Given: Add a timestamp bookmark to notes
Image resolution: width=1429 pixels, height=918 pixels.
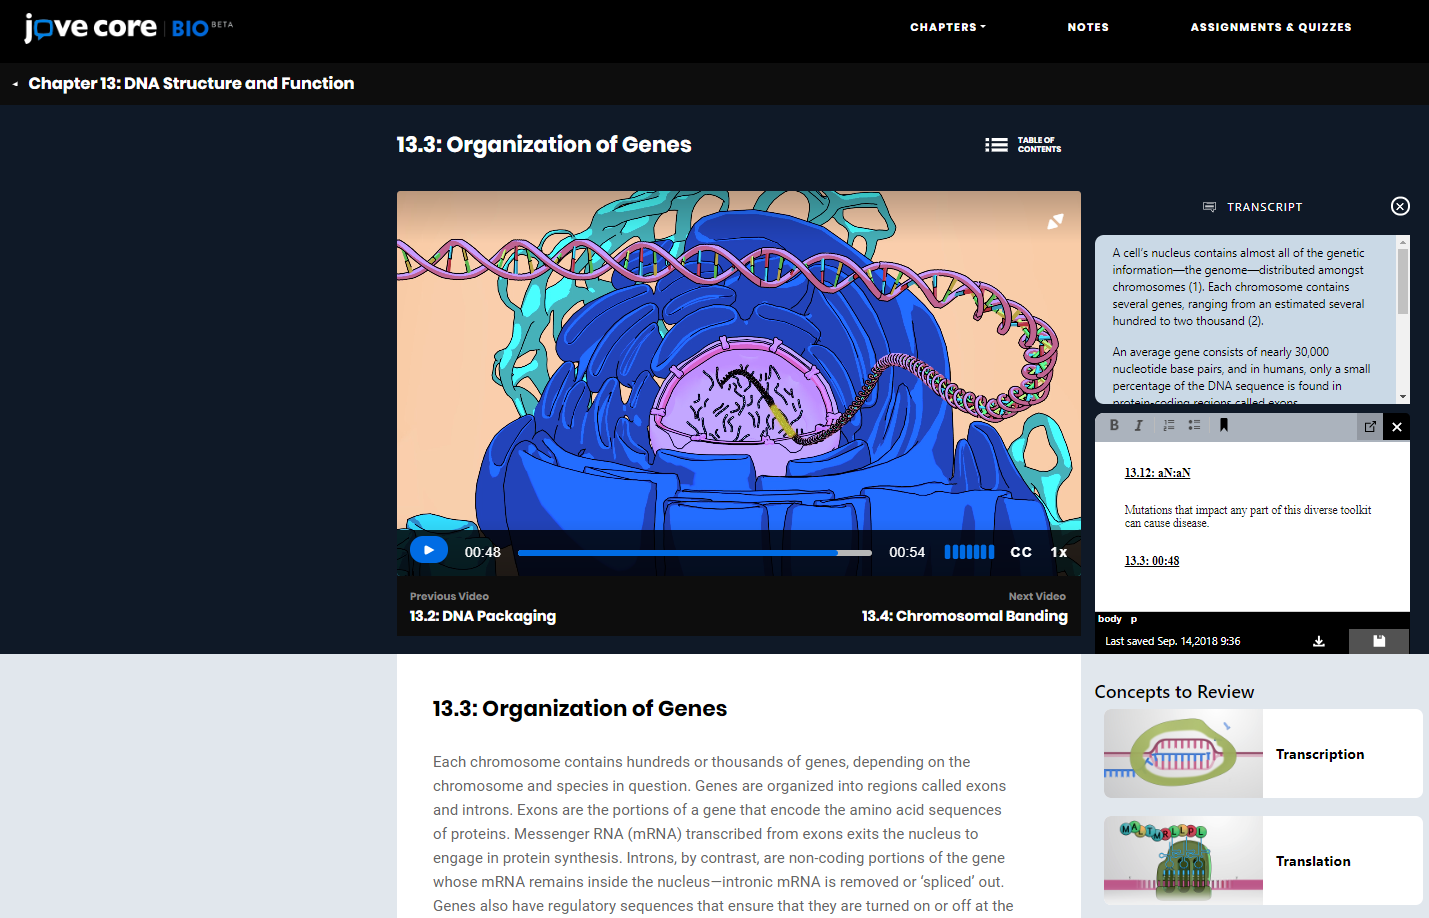Looking at the screenshot, I should point(1223,425).
